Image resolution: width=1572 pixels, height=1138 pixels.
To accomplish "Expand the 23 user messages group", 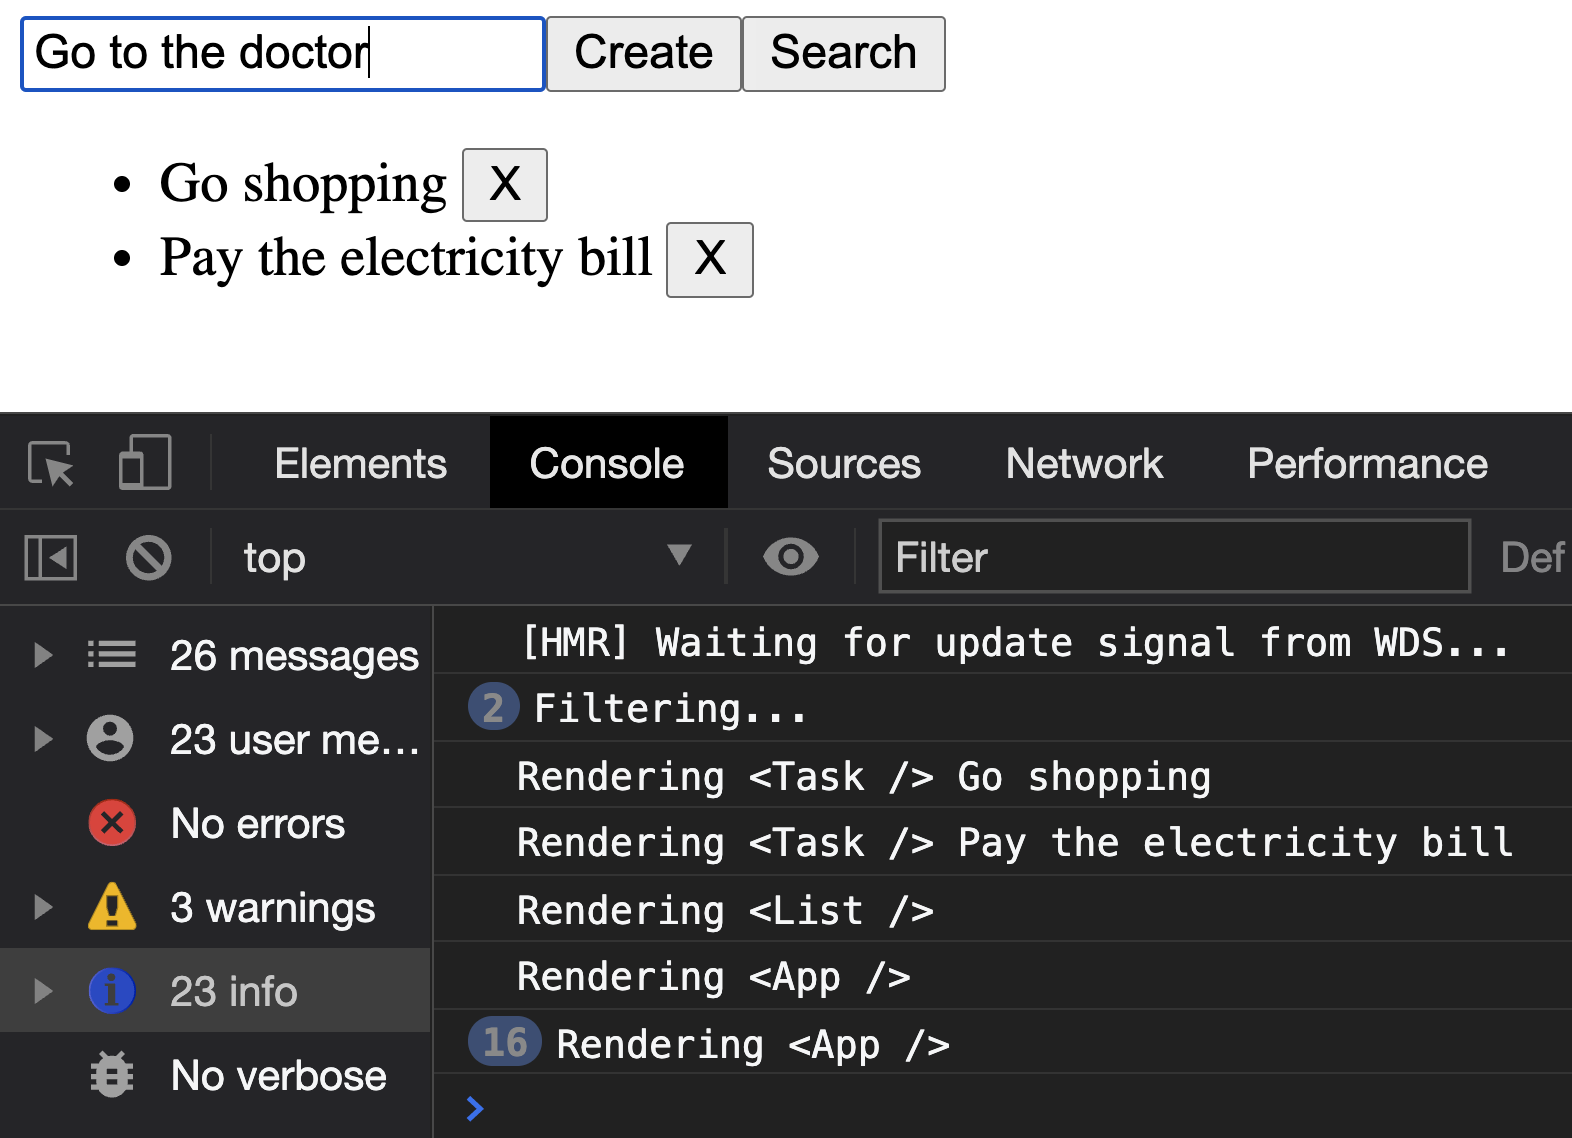I will point(43,739).
